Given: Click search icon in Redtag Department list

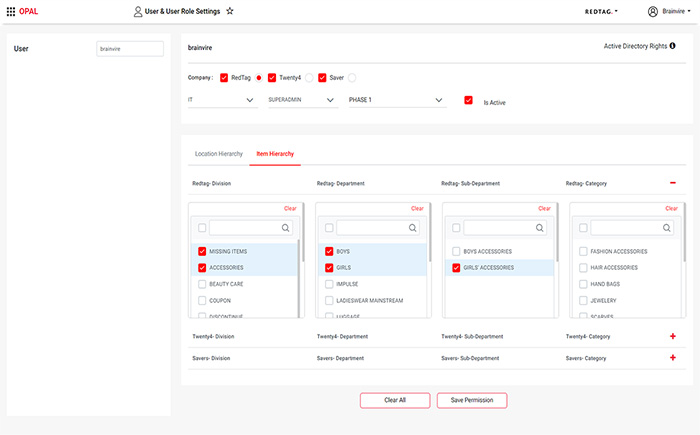Looking at the screenshot, I should [x=412, y=228].
